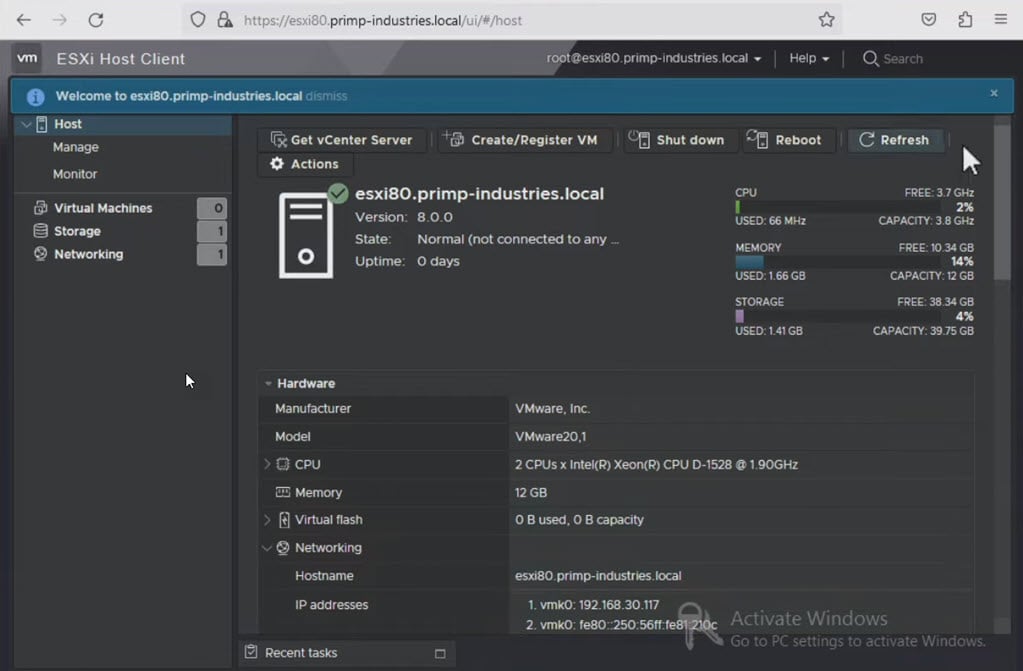Click the CPU chip icon in Hardware

[282, 464]
